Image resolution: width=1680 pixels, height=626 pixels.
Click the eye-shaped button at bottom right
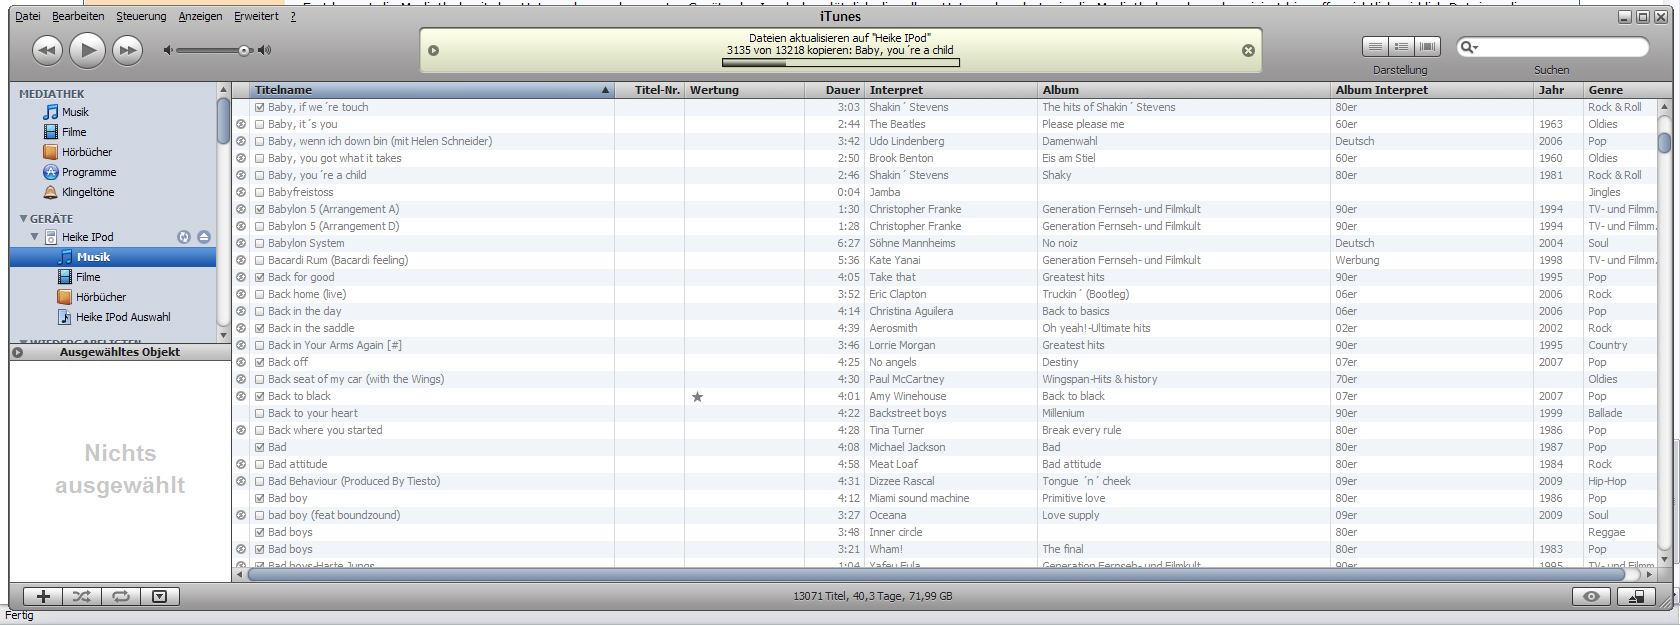pos(1591,596)
